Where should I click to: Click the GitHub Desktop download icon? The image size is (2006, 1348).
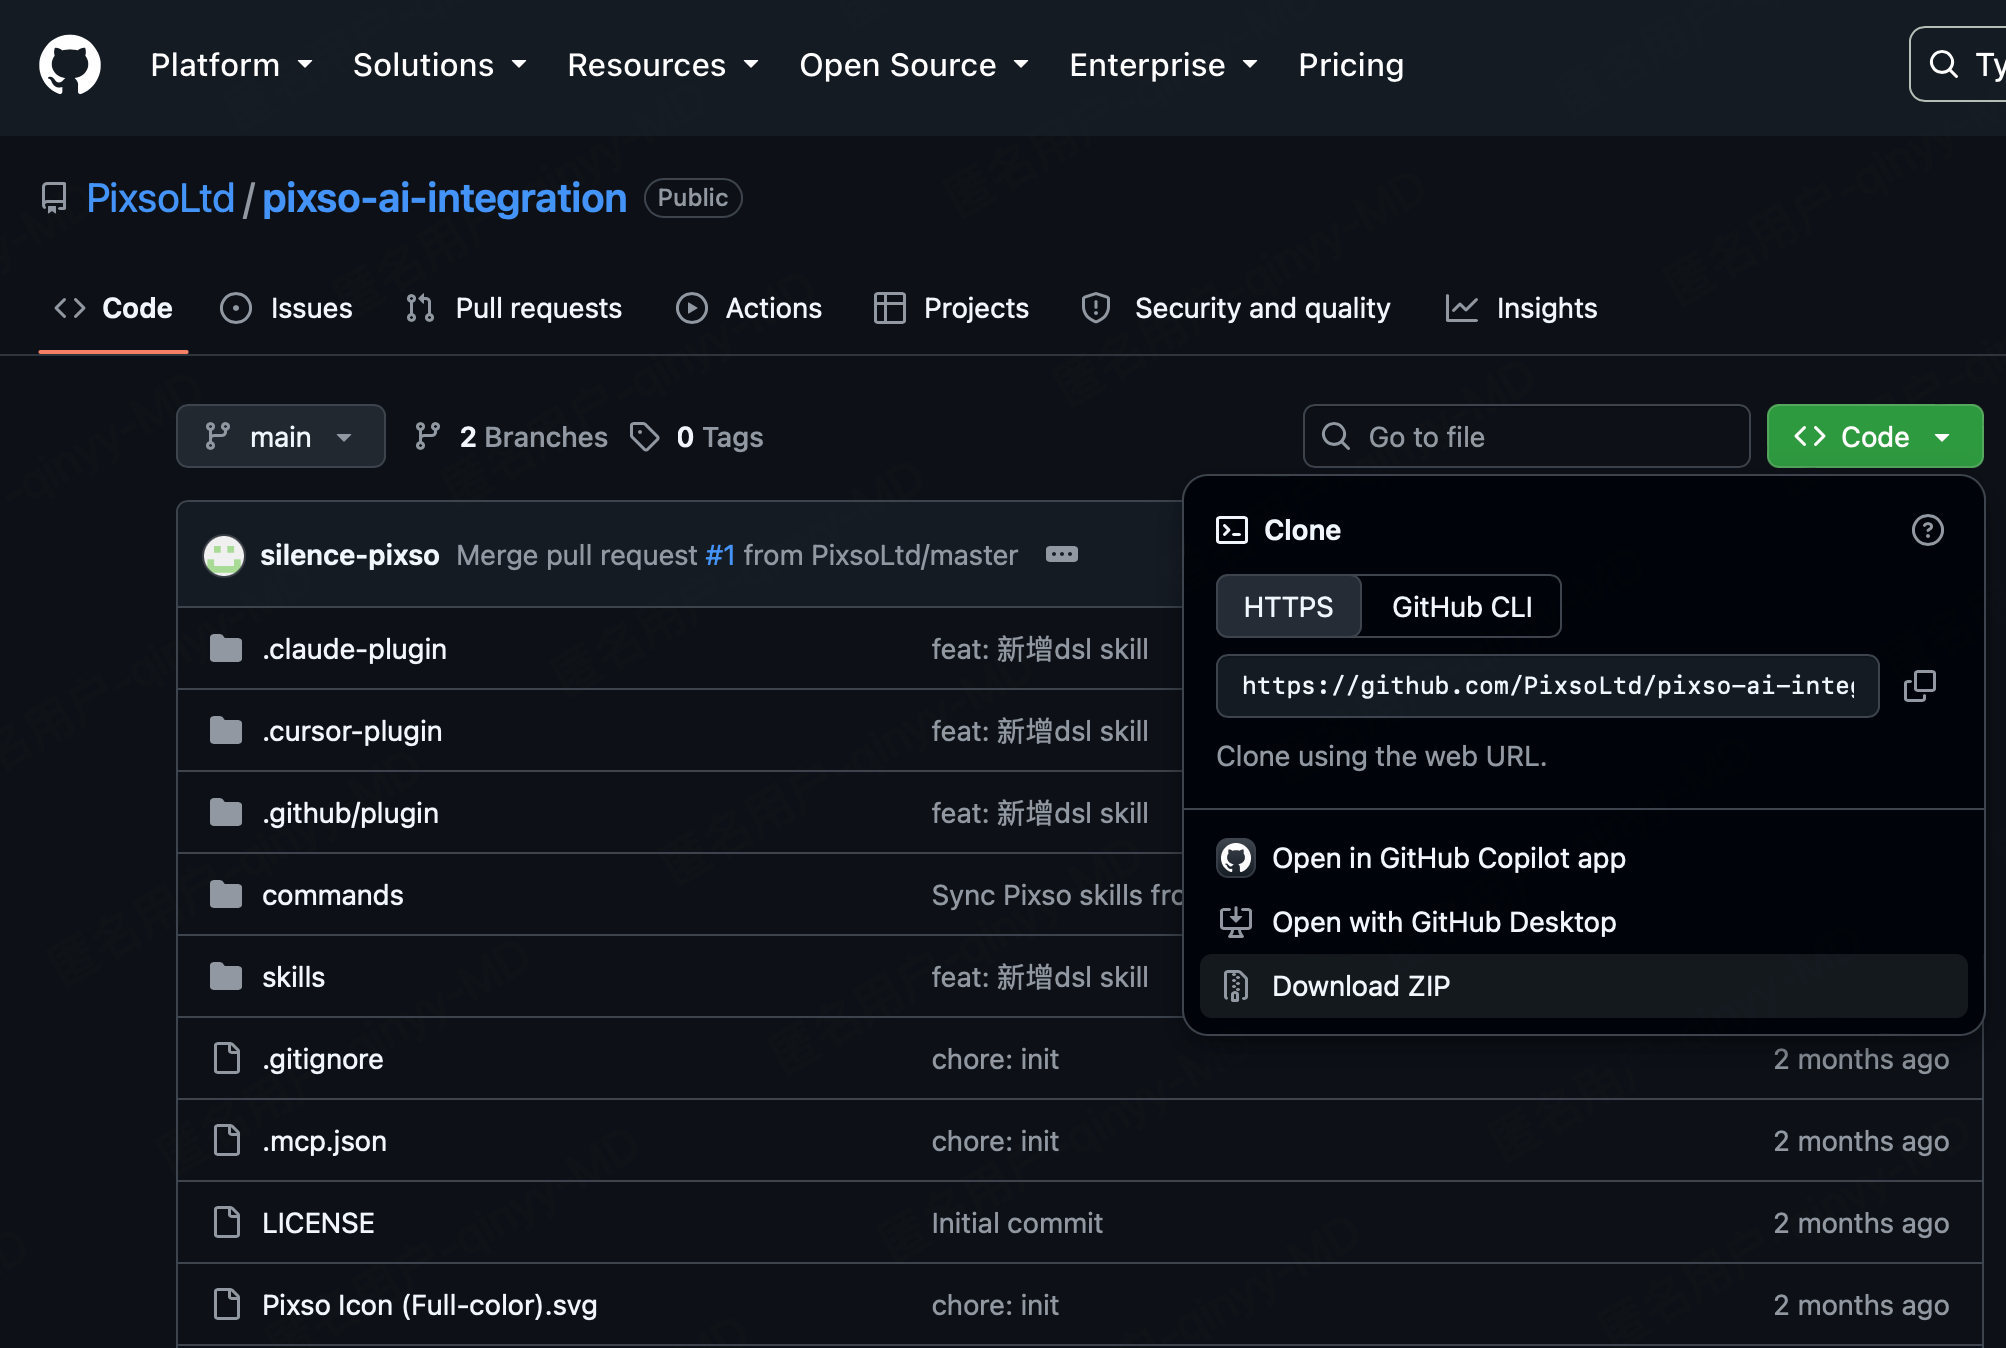pyautogui.click(x=1236, y=922)
